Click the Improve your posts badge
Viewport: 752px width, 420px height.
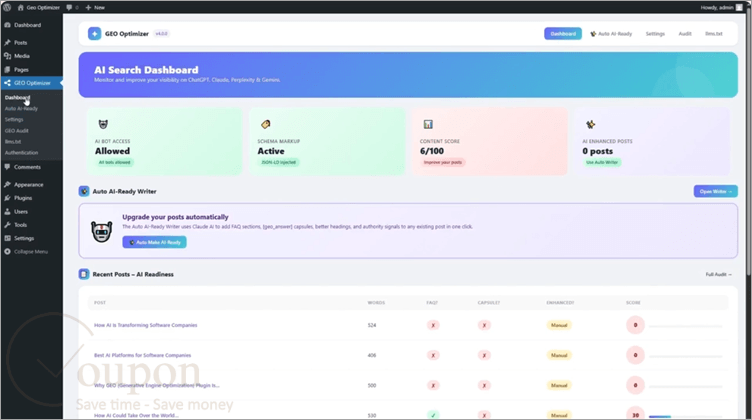(x=443, y=162)
